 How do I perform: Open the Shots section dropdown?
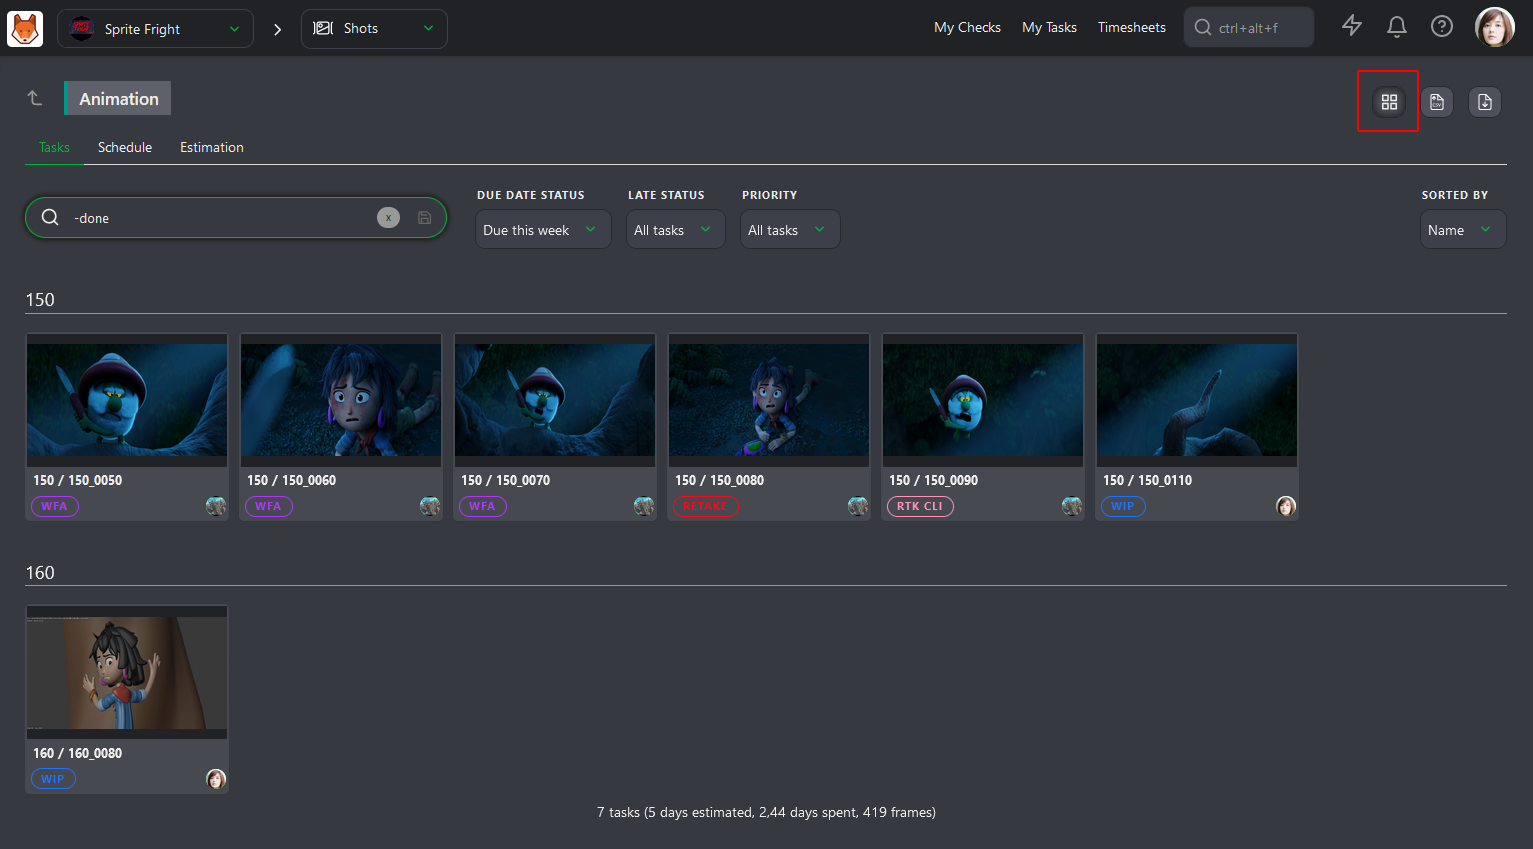tap(374, 29)
